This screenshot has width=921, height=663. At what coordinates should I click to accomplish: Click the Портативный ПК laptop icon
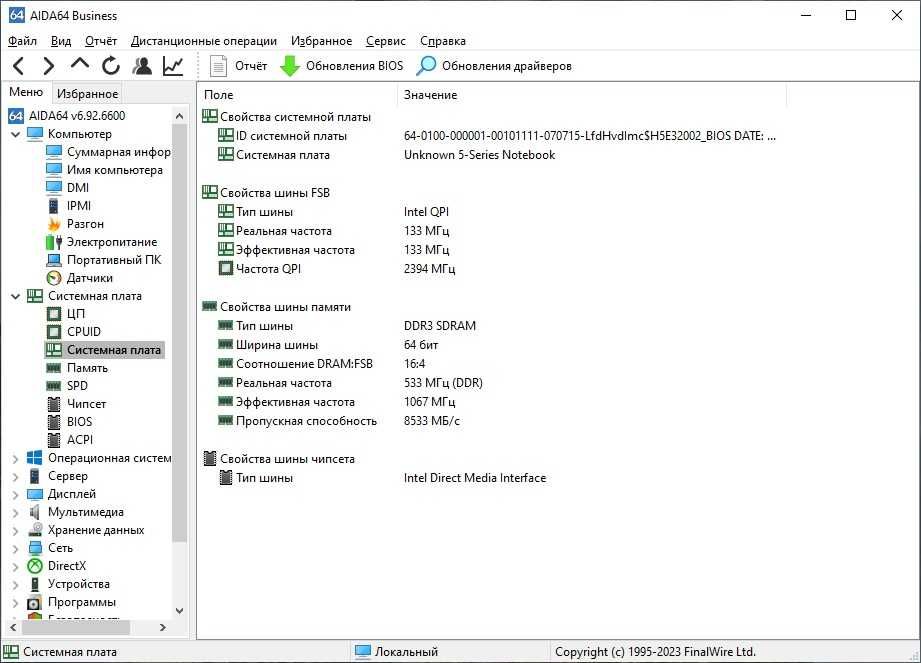54,260
